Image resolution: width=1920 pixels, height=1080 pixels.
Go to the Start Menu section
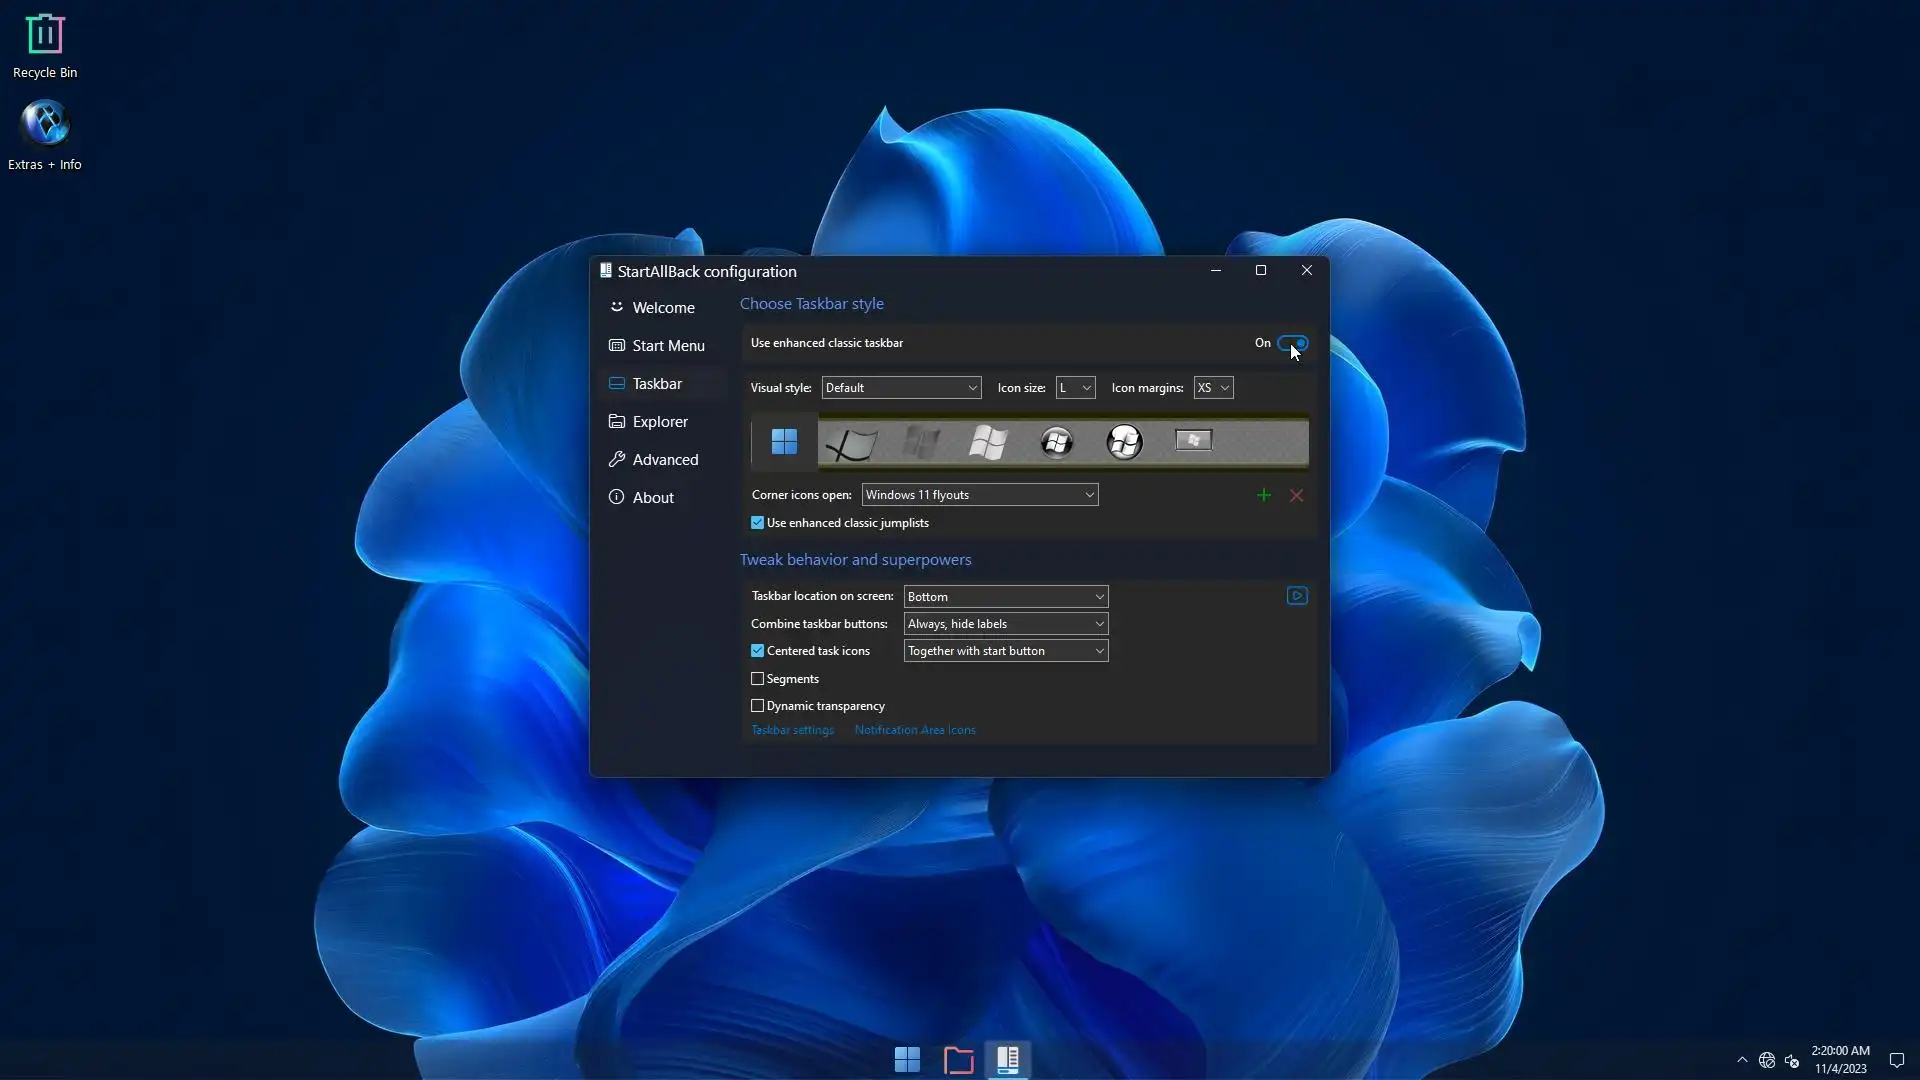tap(667, 346)
